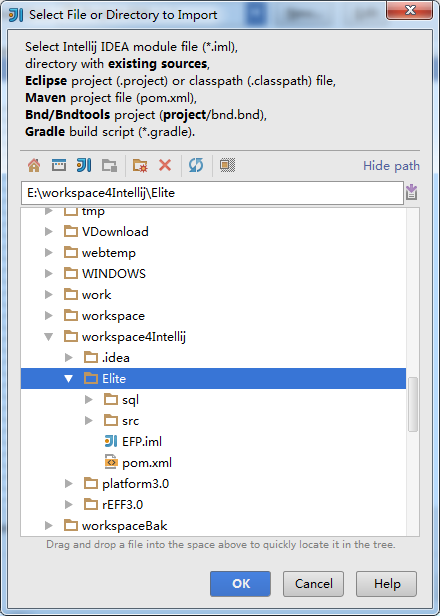
Task: Expand the src folder
Action: 89,421
